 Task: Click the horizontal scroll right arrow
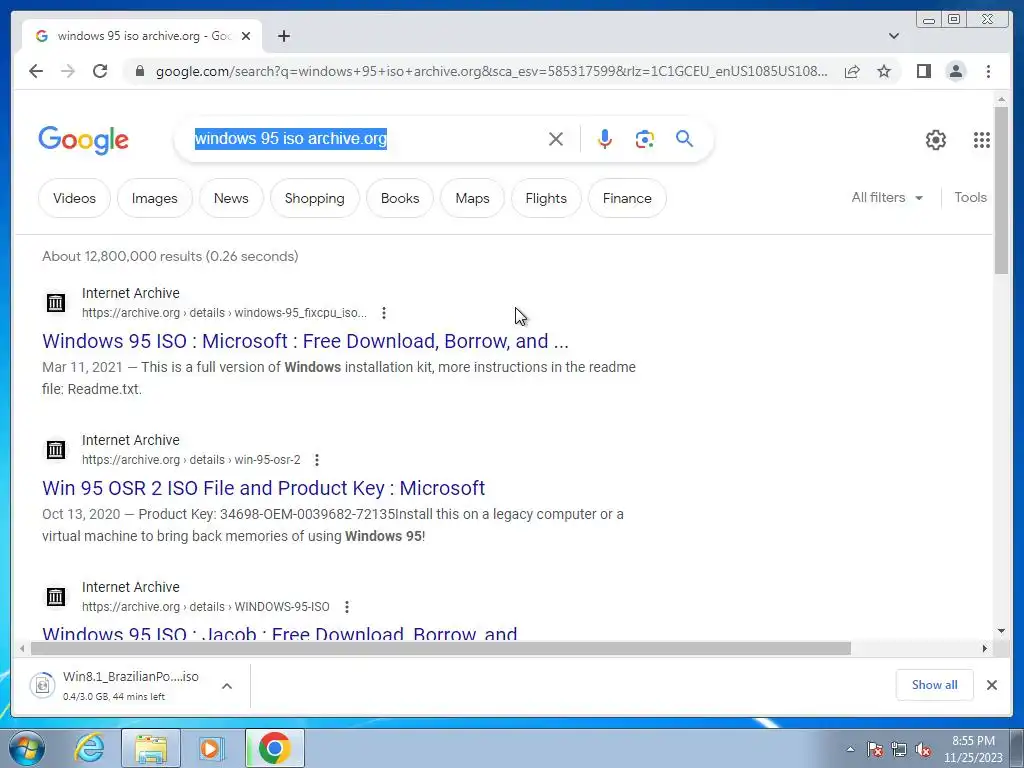[x=985, y=648]
